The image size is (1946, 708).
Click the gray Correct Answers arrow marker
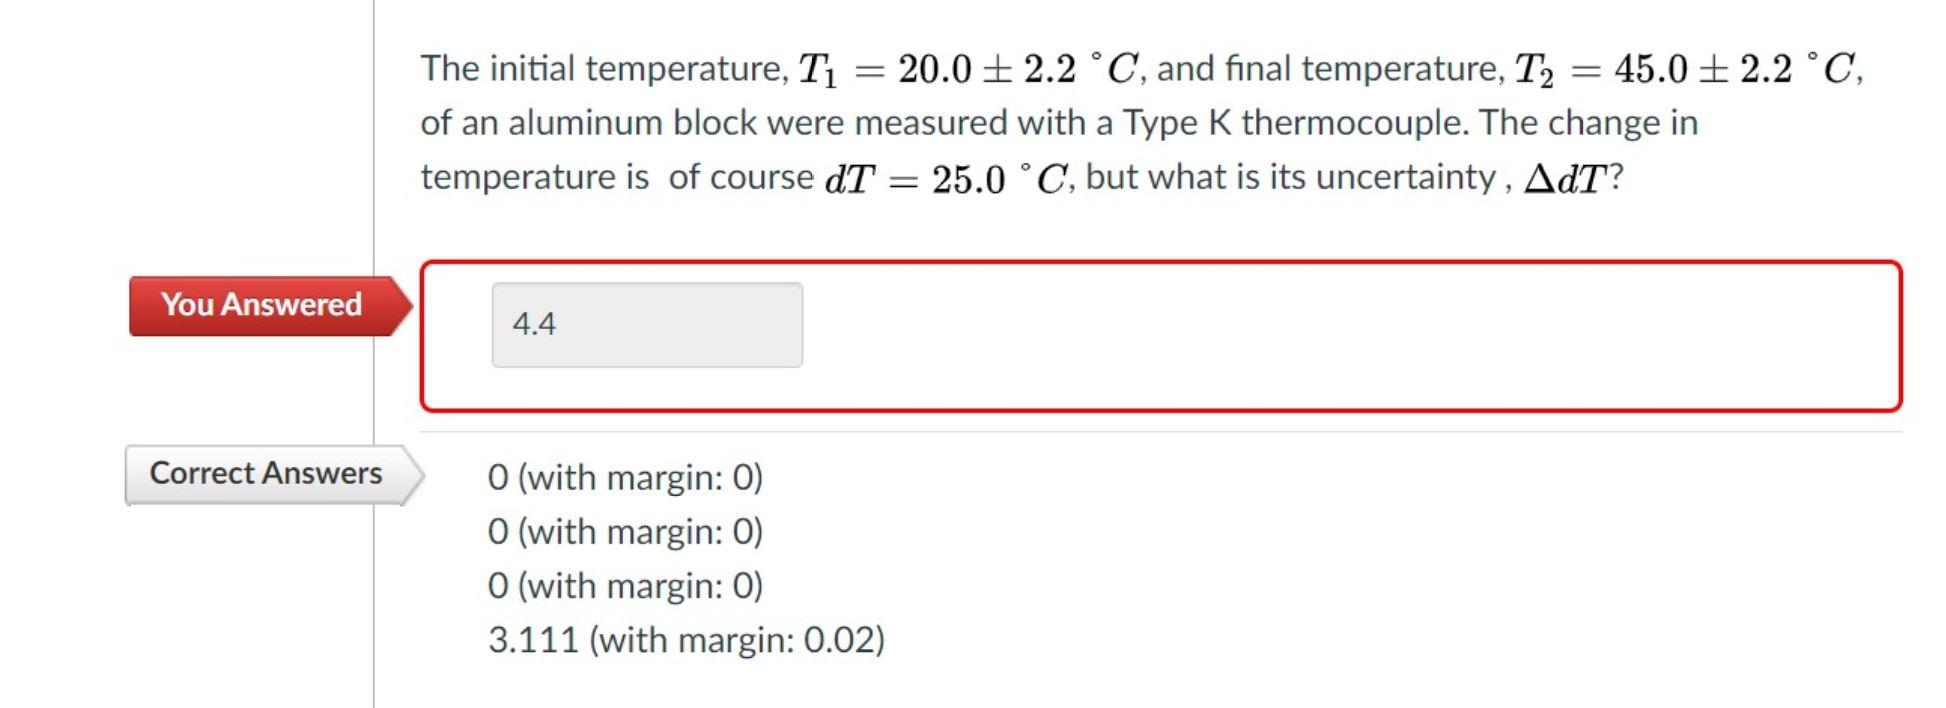pyautogui.click(x=410, y=474)
